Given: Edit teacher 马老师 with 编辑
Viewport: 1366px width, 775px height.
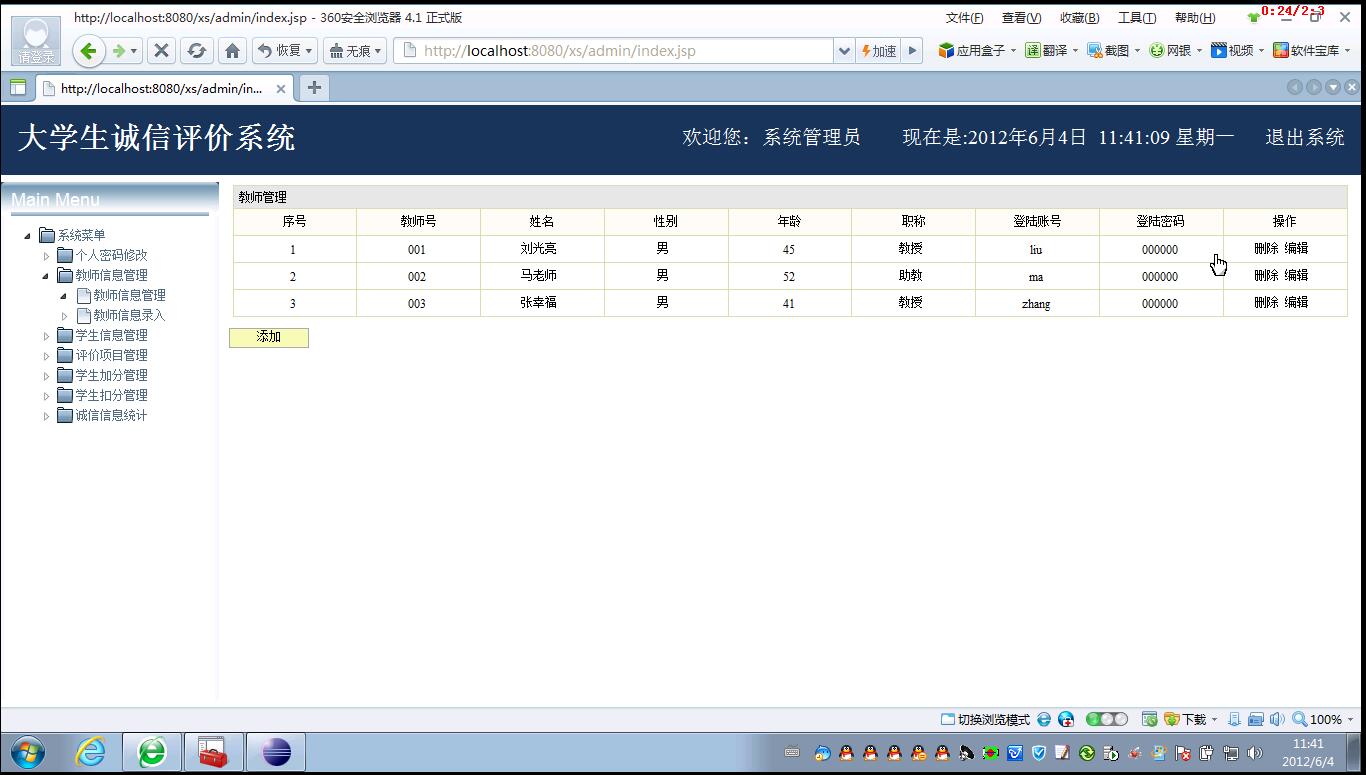Looking at the screenshot, I should pos(1296,275).
